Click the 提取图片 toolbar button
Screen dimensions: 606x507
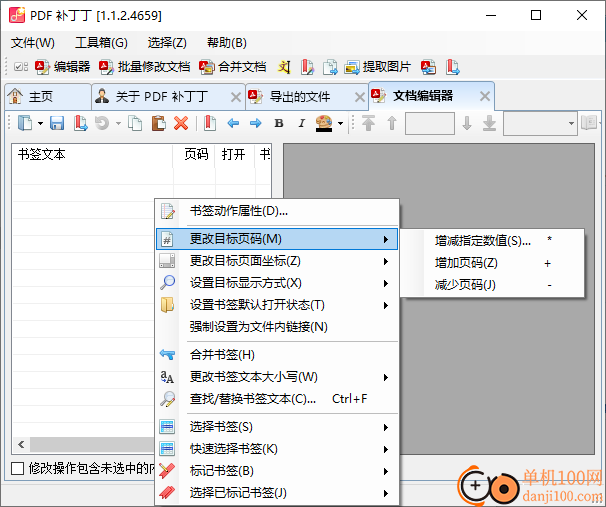coord(378,67)
